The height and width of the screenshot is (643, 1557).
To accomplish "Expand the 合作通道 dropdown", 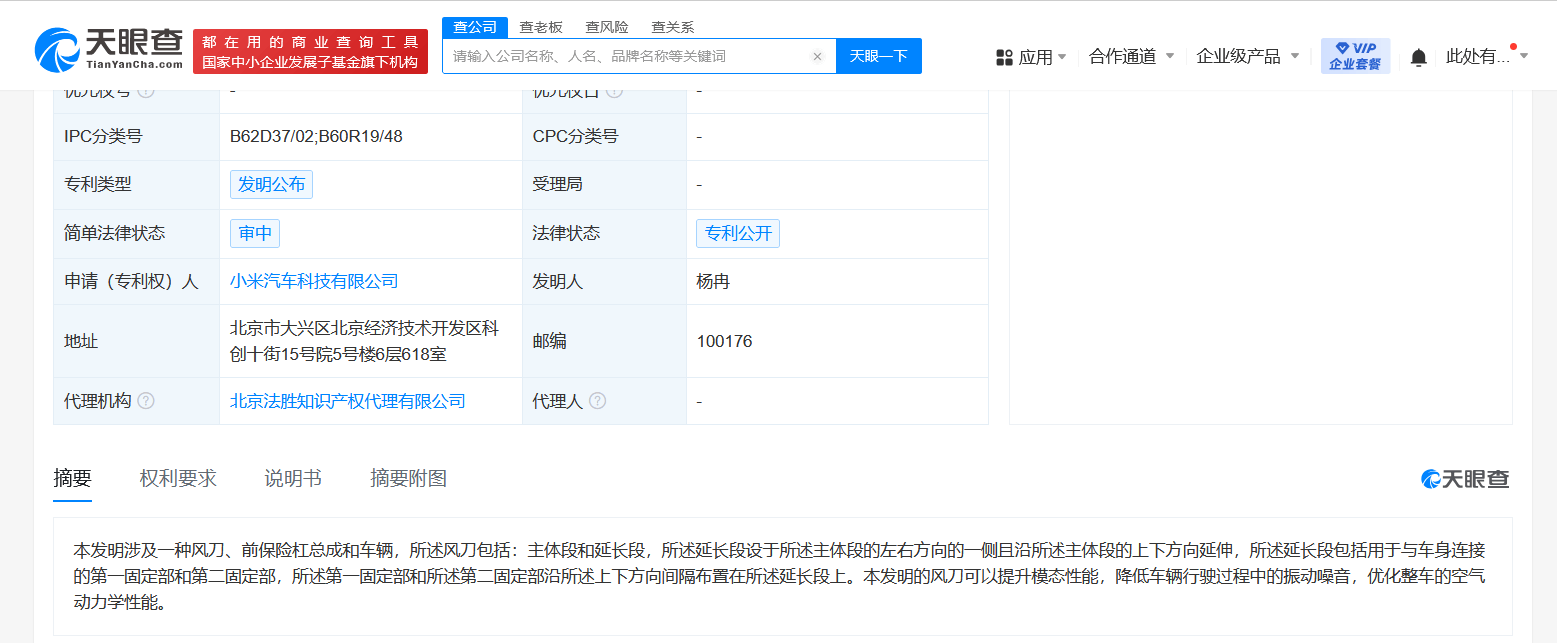I will click(x=1131, y=56).
